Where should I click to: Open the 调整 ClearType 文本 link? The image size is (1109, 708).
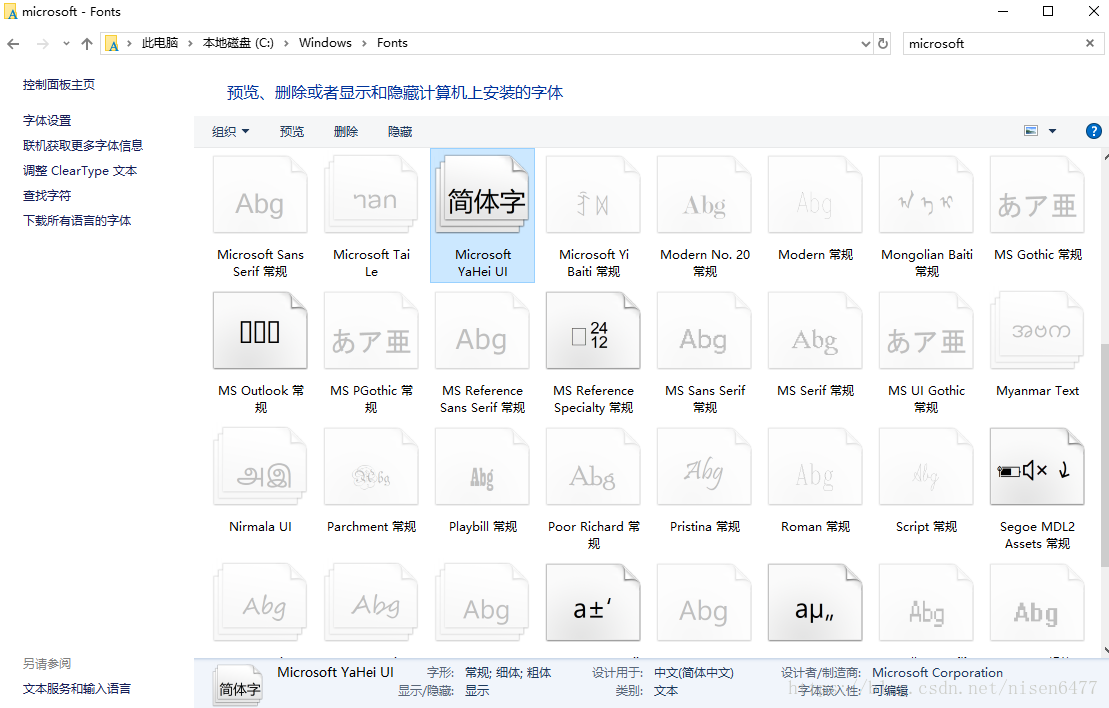point(80,170)
